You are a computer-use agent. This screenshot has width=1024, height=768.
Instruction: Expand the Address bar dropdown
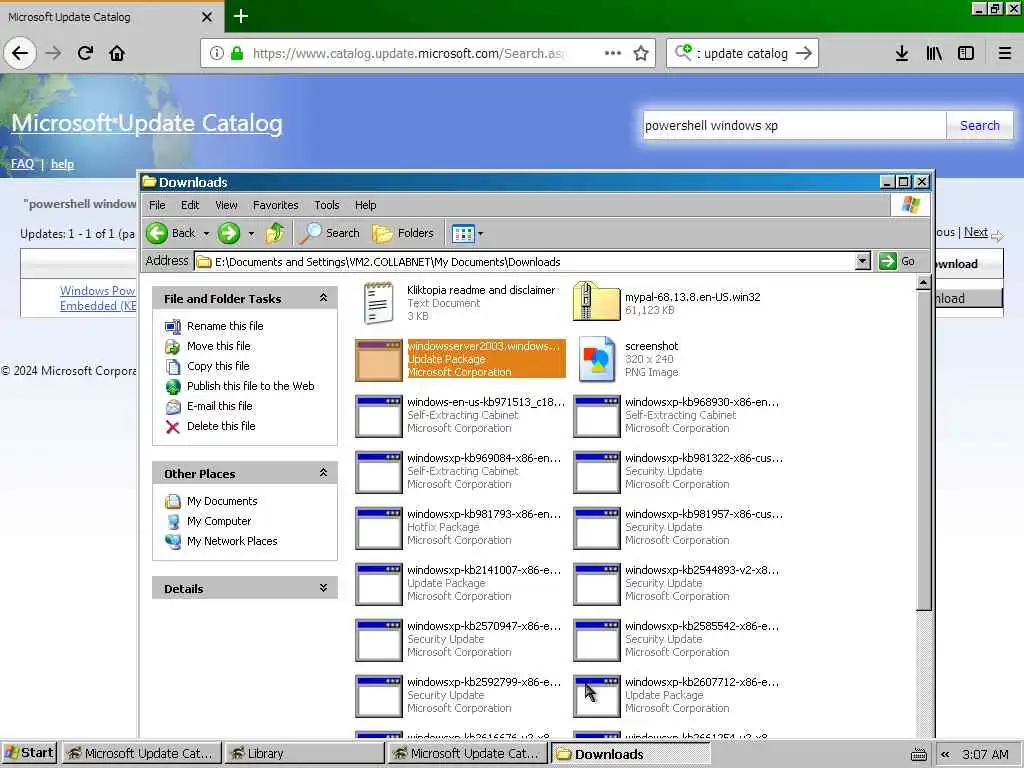[863, 261]
